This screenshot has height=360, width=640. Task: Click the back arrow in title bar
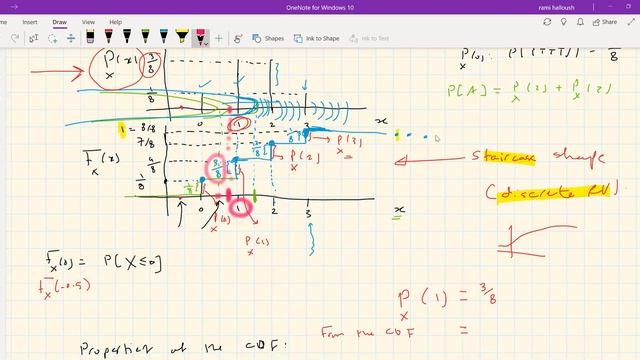coord(14,7)
